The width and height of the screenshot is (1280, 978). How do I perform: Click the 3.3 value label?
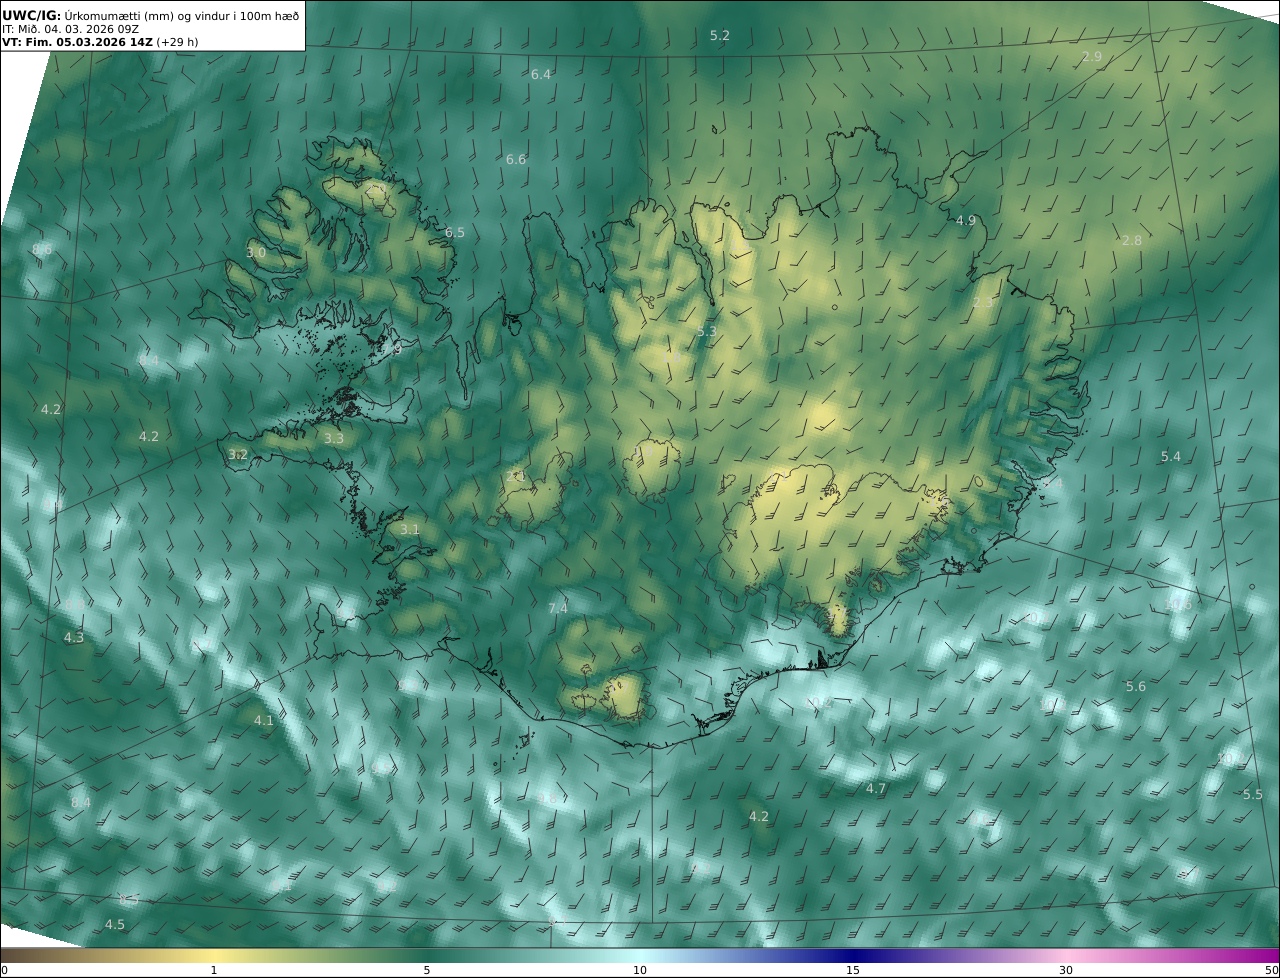[334, 438]
